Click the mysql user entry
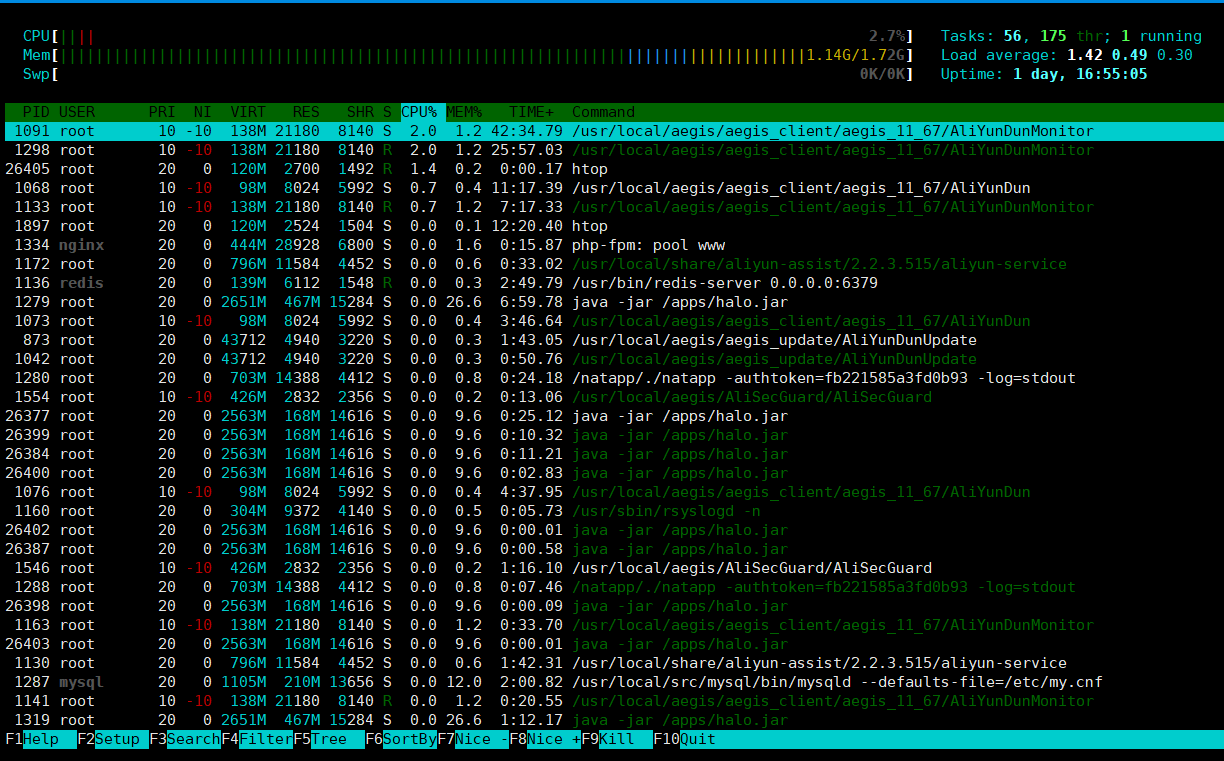This screenshot has height=761, width=1224. tap(81, 682)
